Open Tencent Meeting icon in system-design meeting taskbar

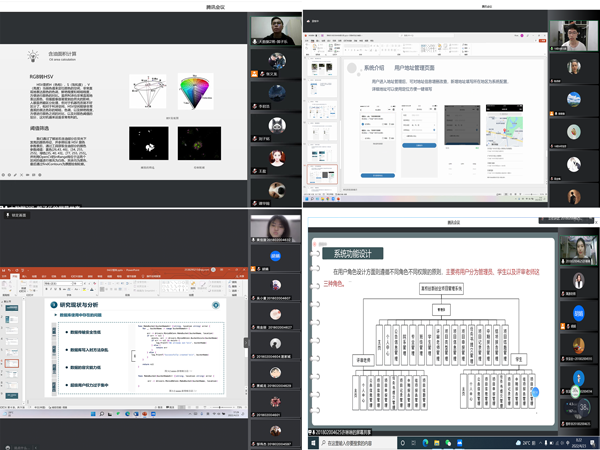point(460,443)
